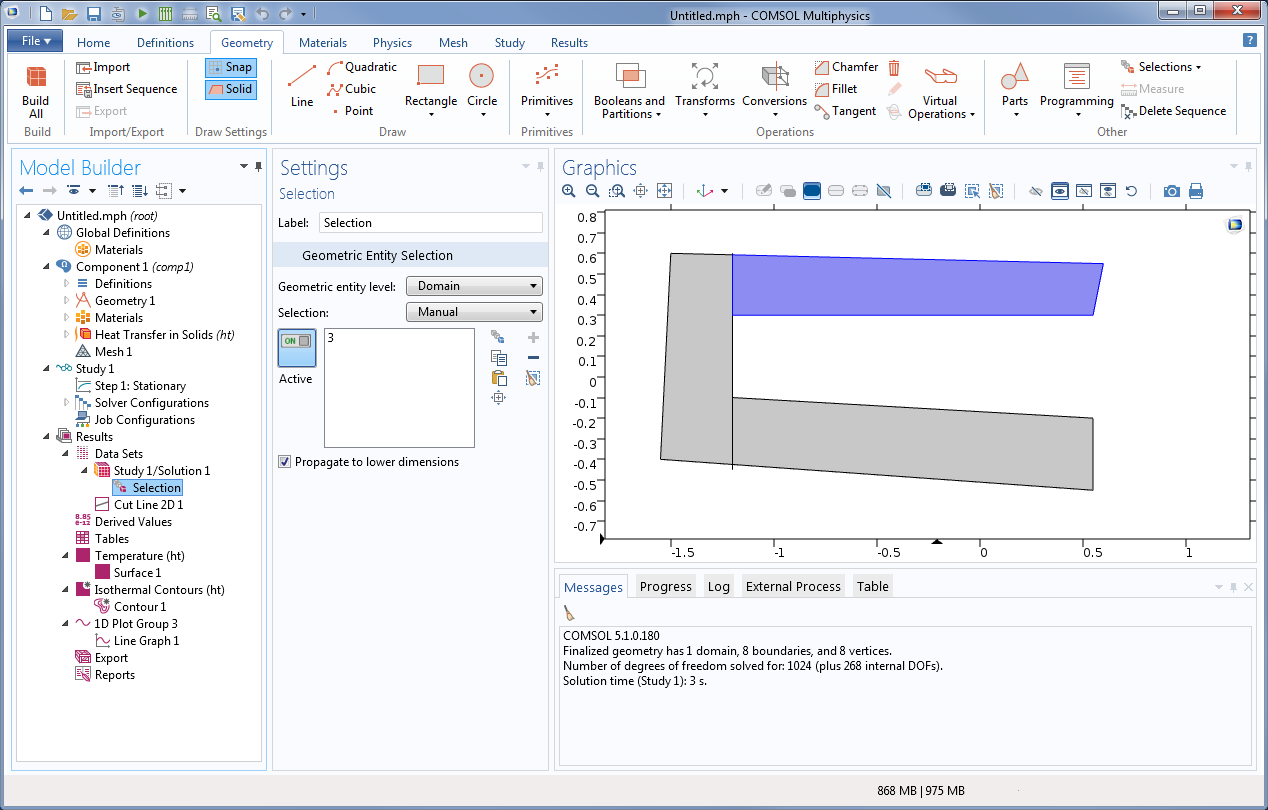Screen dimensions: 1268x810
Task: Click the Print icon in Graphics toolbar
Action: click(x=1195, y=191)
